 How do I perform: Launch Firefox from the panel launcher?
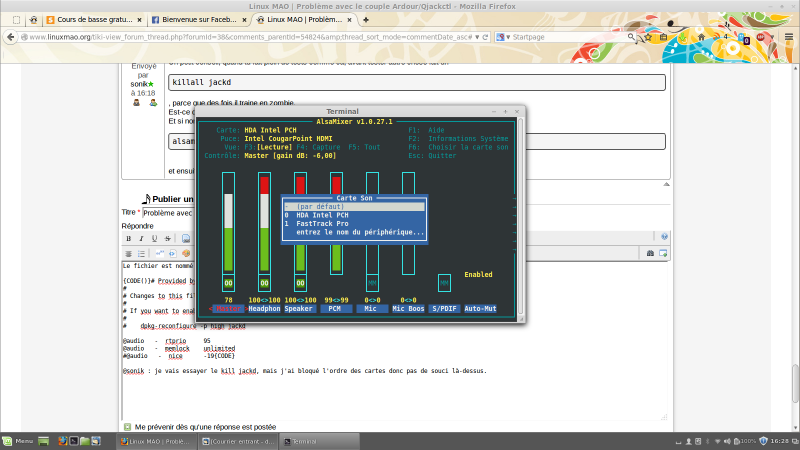(62, 441)
